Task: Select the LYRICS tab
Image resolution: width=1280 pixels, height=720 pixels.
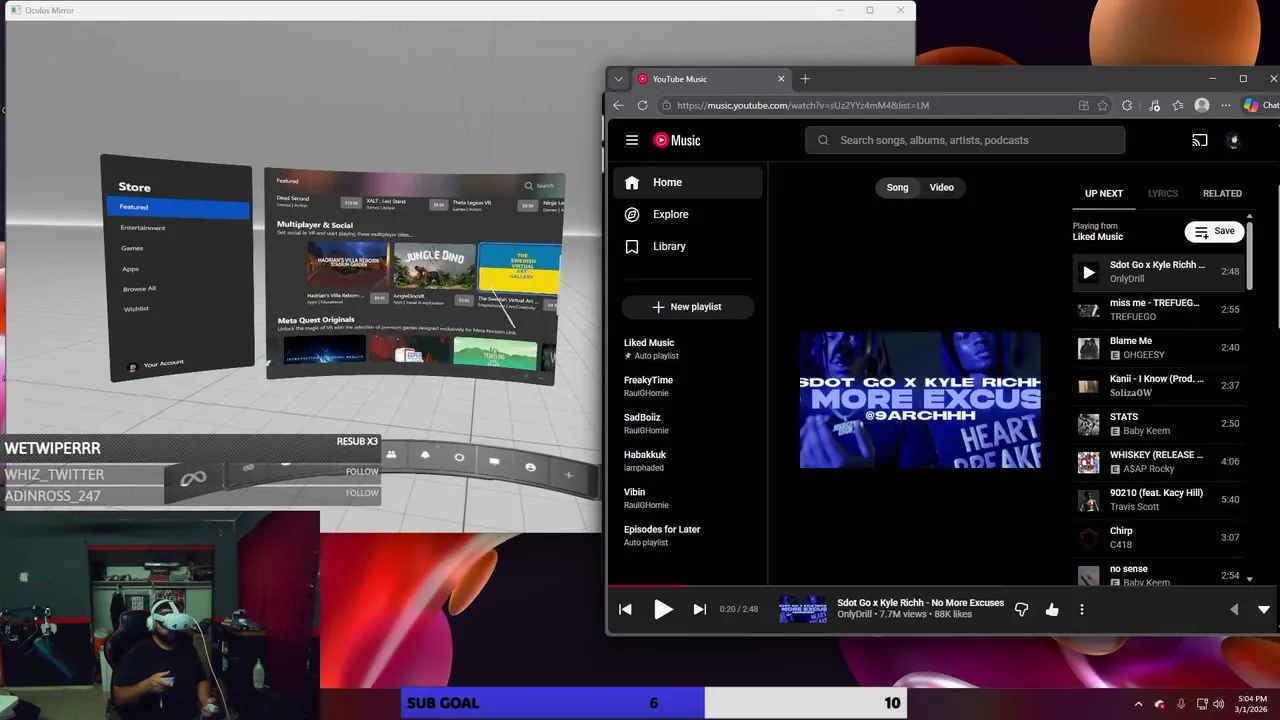Action: [x=1163, y=193]
